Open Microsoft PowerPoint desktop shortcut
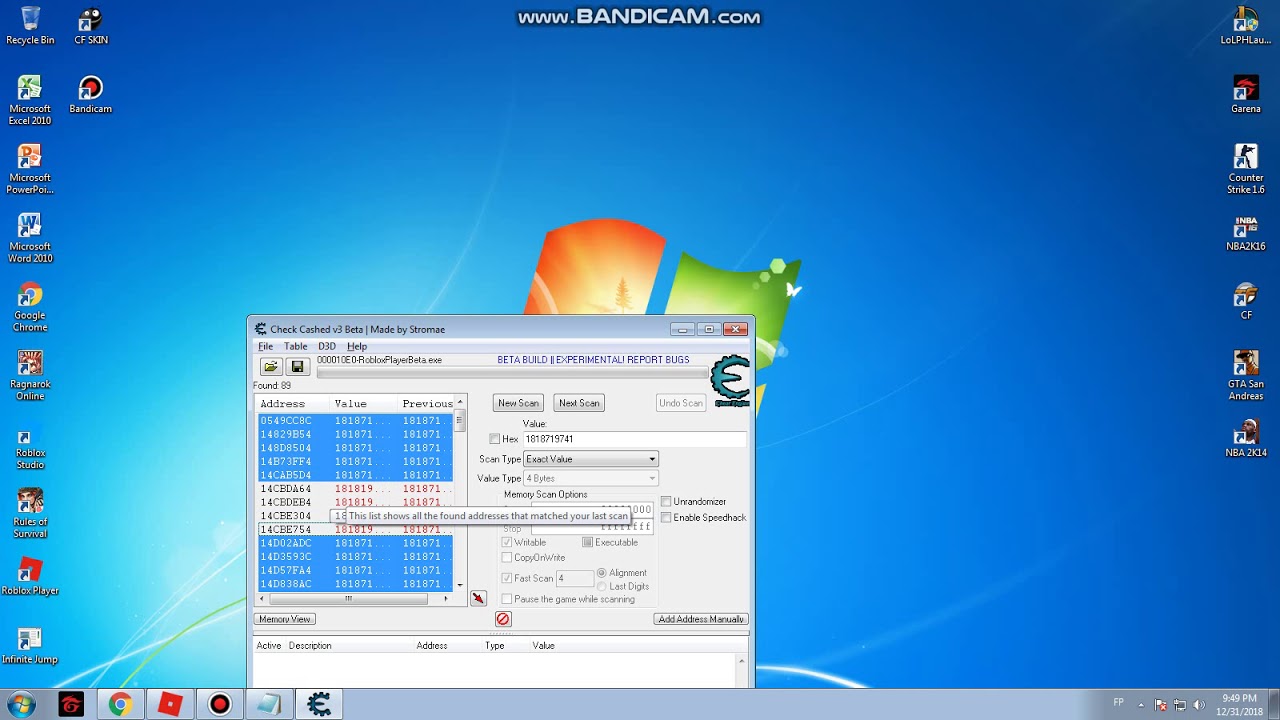Image resolution: width=1280 pixels, height=720 pixels. click(x=30, y=169)
